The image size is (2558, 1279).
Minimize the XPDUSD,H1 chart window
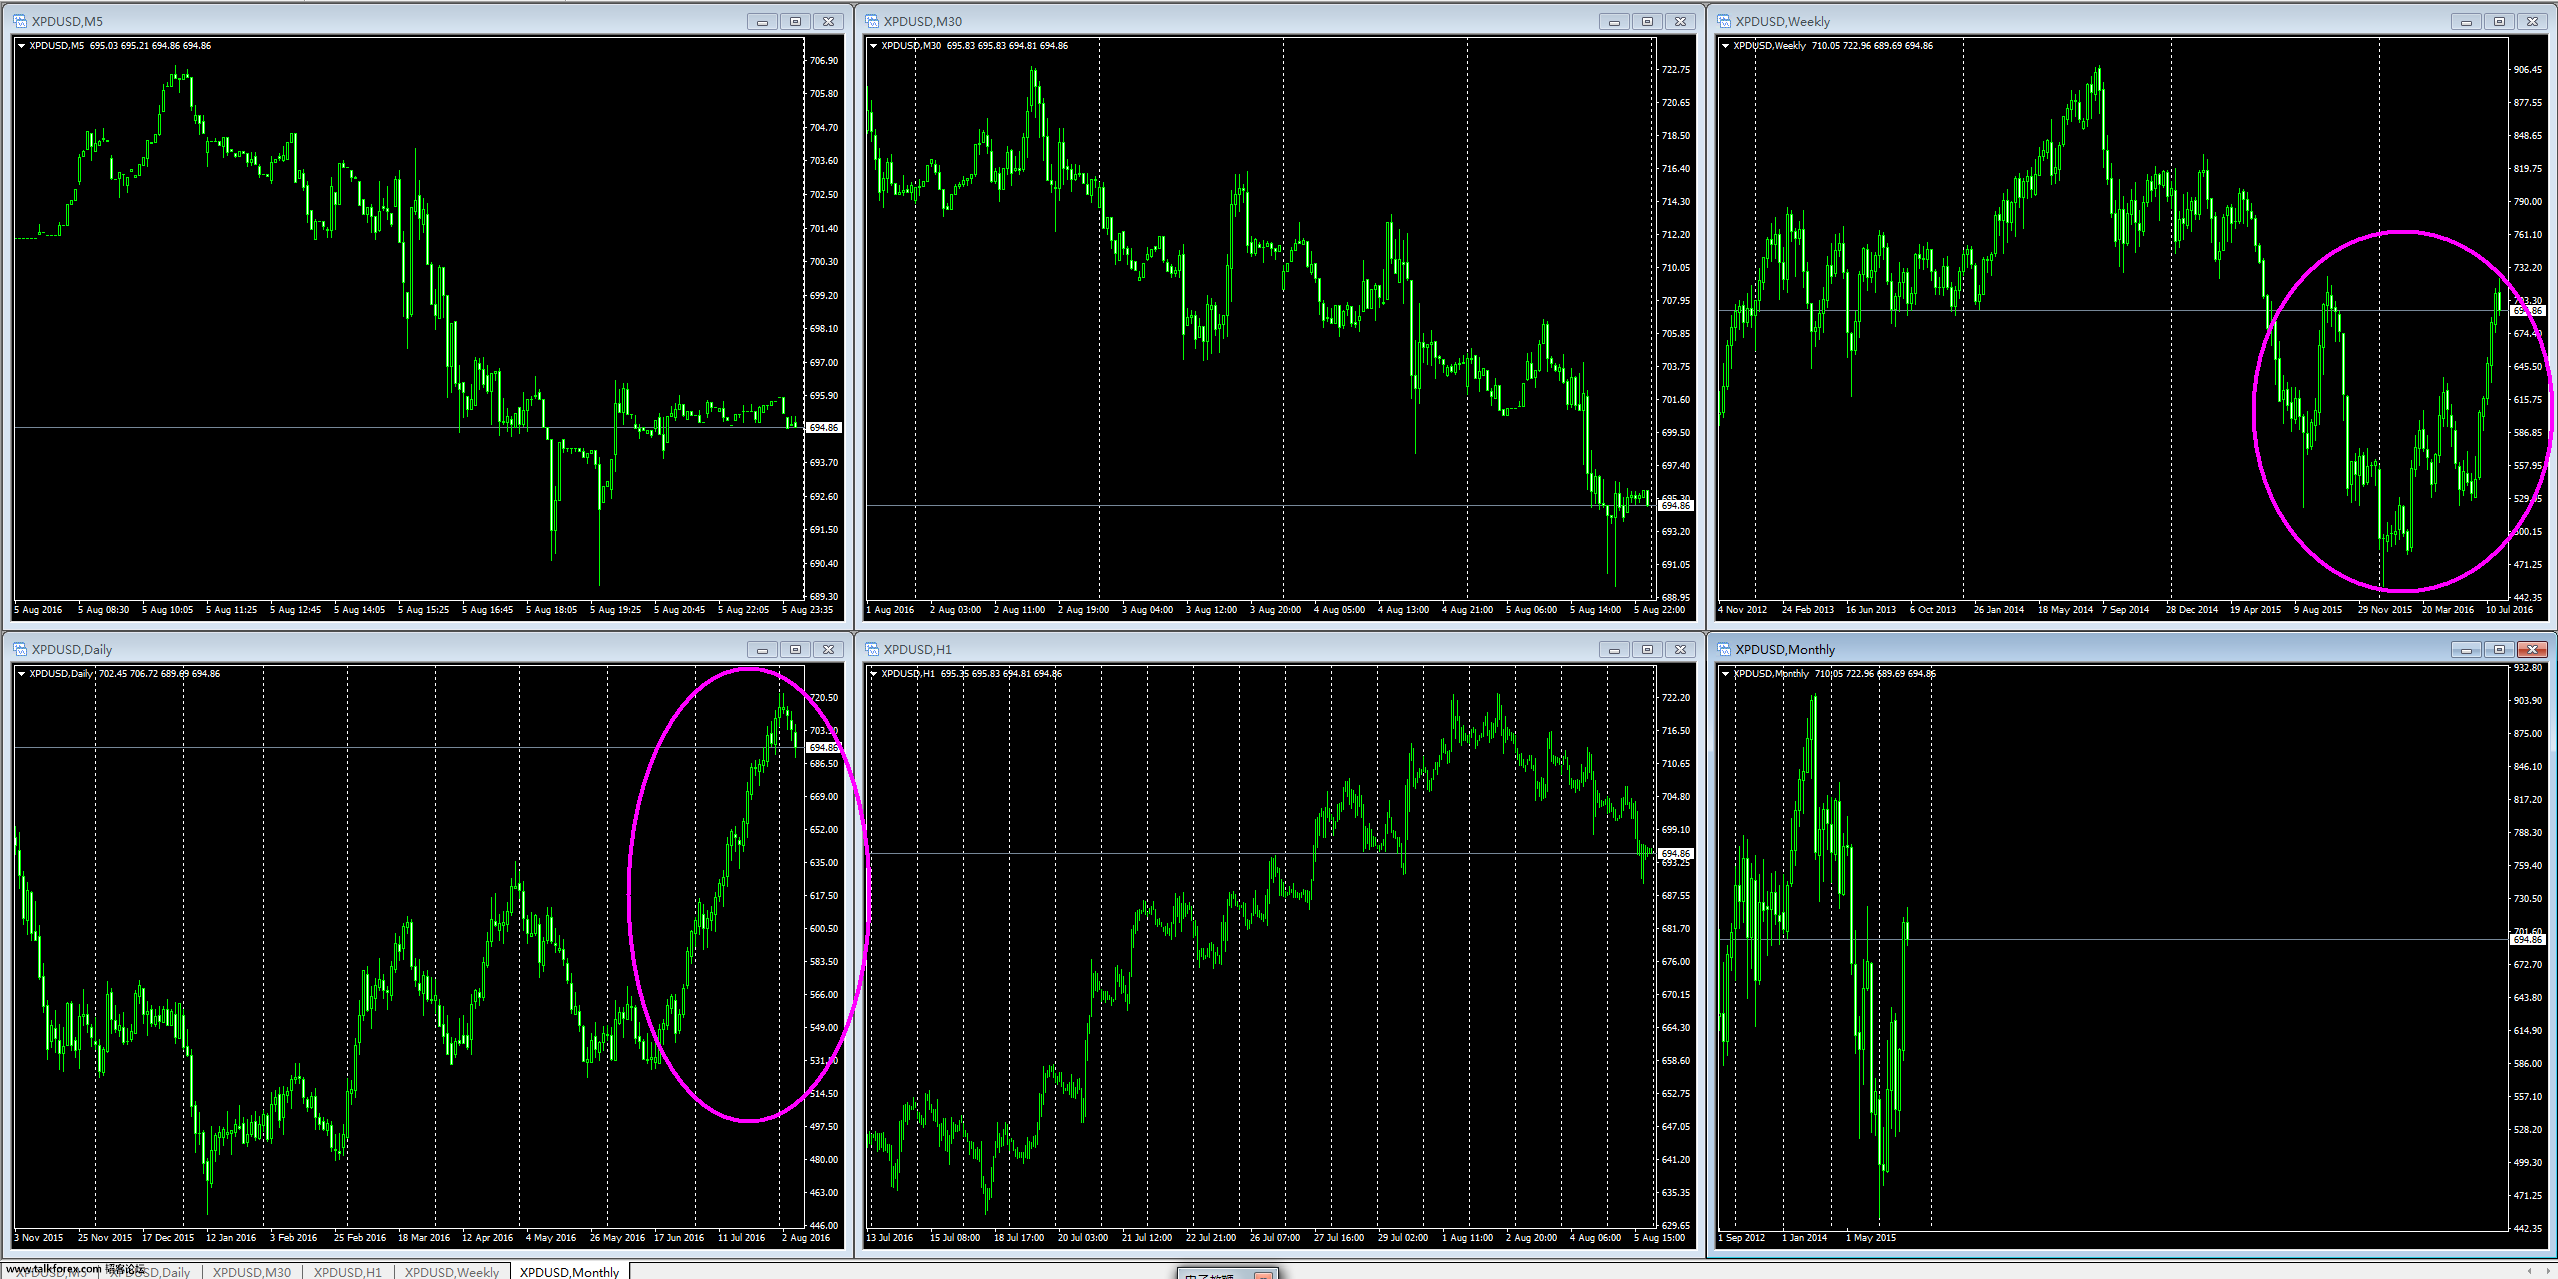tap(1614, 649)
